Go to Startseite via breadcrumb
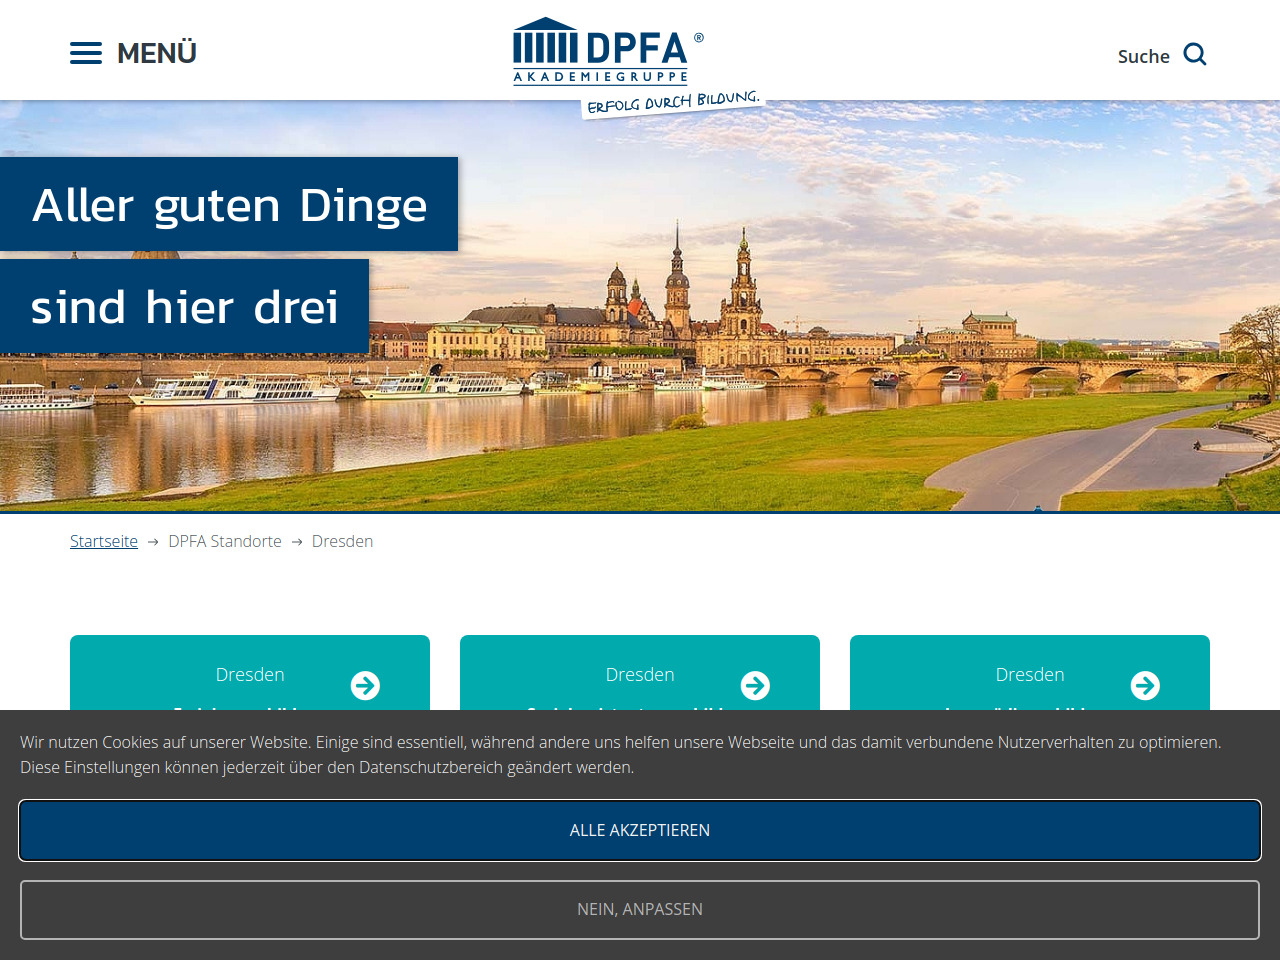Image resolution: width=1280 pixels, height=960 pixels. tap(104, 541)
